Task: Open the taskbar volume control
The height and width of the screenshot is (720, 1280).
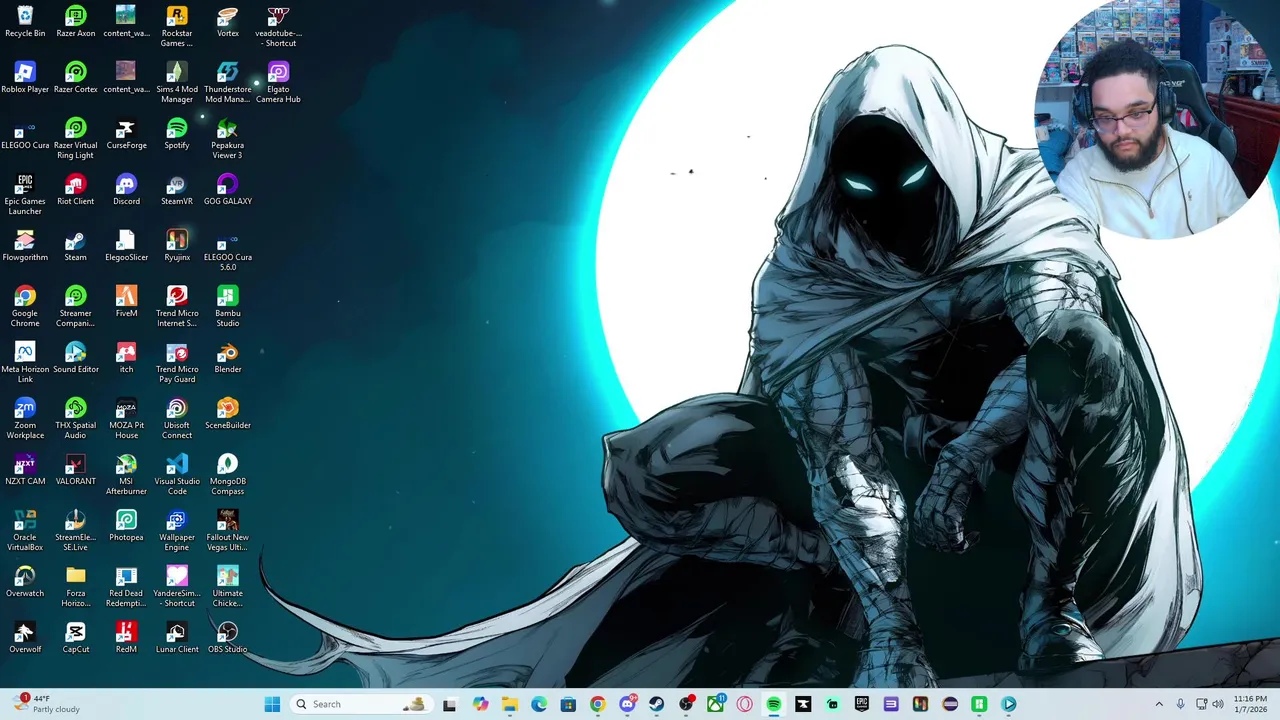Action: (x=1218, y=704)
